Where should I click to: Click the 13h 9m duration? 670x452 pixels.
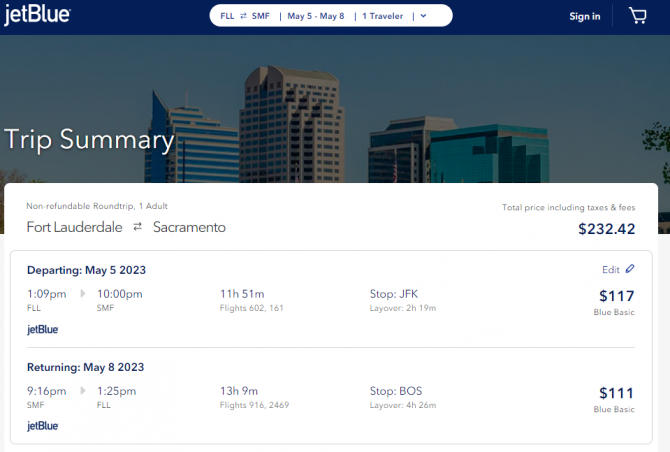click(239, 391)
